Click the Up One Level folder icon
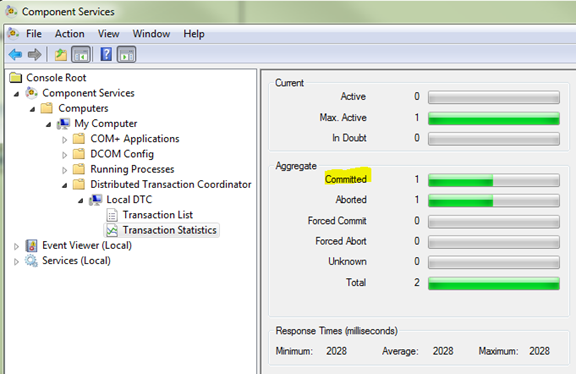The height and width of the screenshot is (374, 576). pos(61,55)
